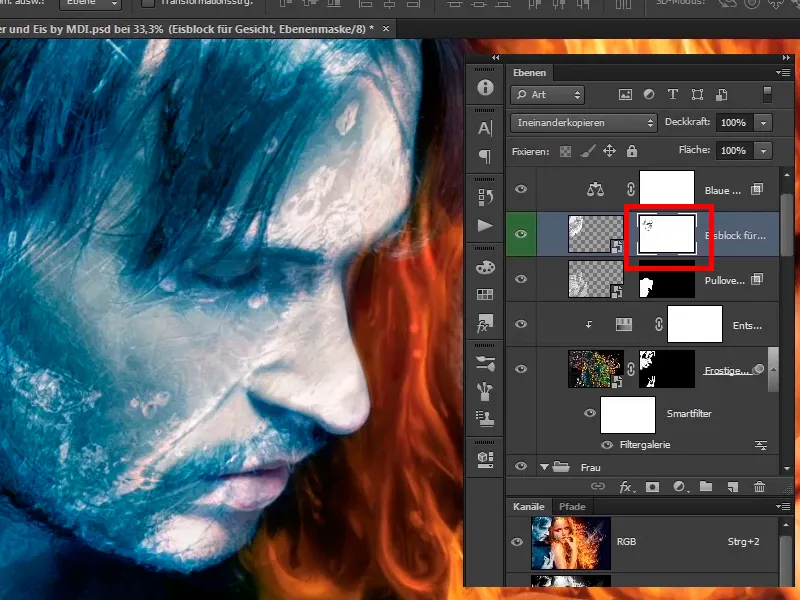This screenshot has height=600, width=800.
Task: Open the Brush presets panel icon
Action: 485,391
